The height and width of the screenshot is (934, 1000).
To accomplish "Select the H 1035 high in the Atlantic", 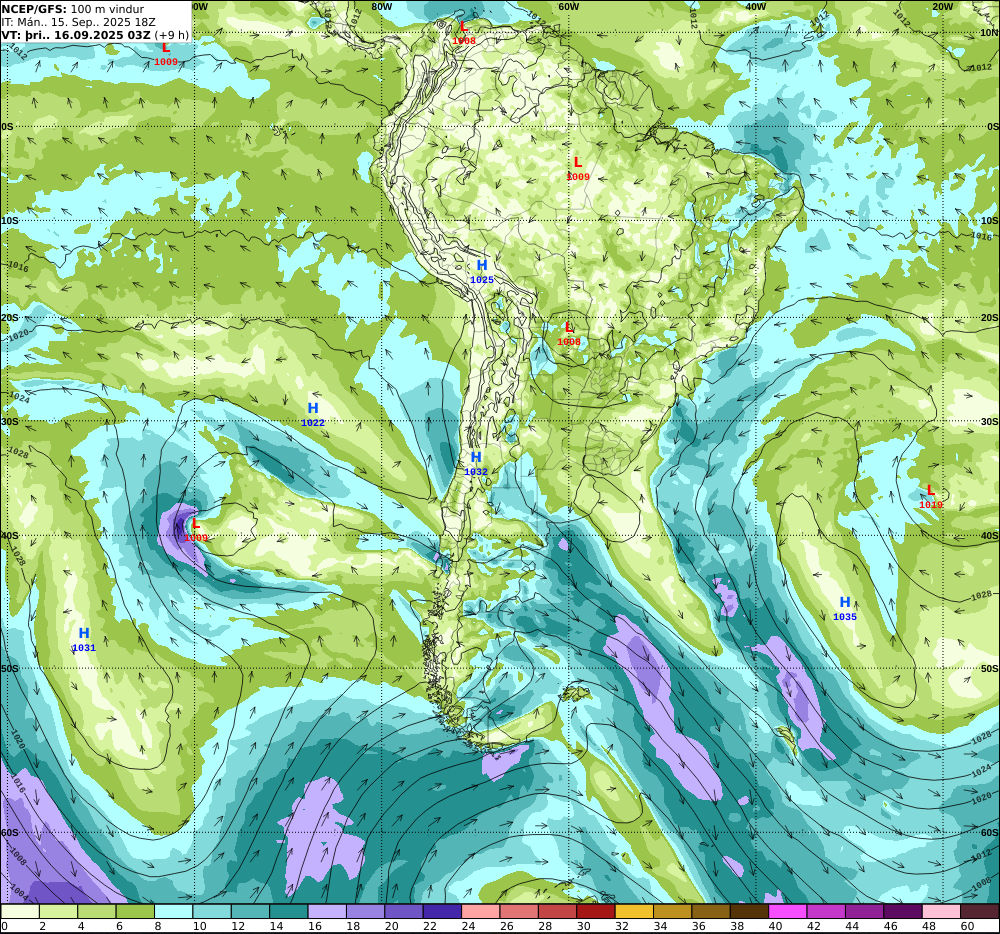I will click(844, 608).
